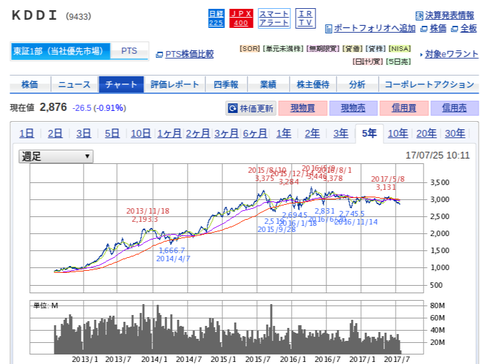This screenshot has height=364, width=480.
Task: Open the 業績 tab
Action: [x=268, y=84]
